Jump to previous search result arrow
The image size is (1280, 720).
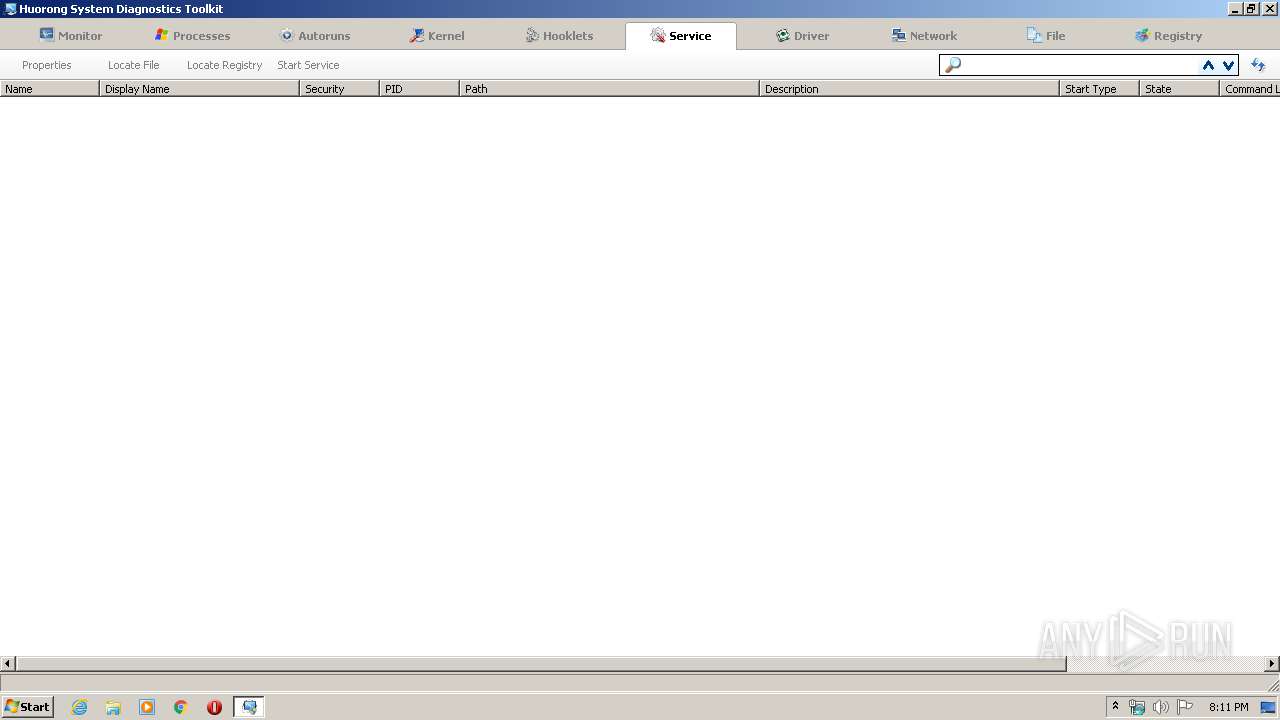pos(1208,65)
